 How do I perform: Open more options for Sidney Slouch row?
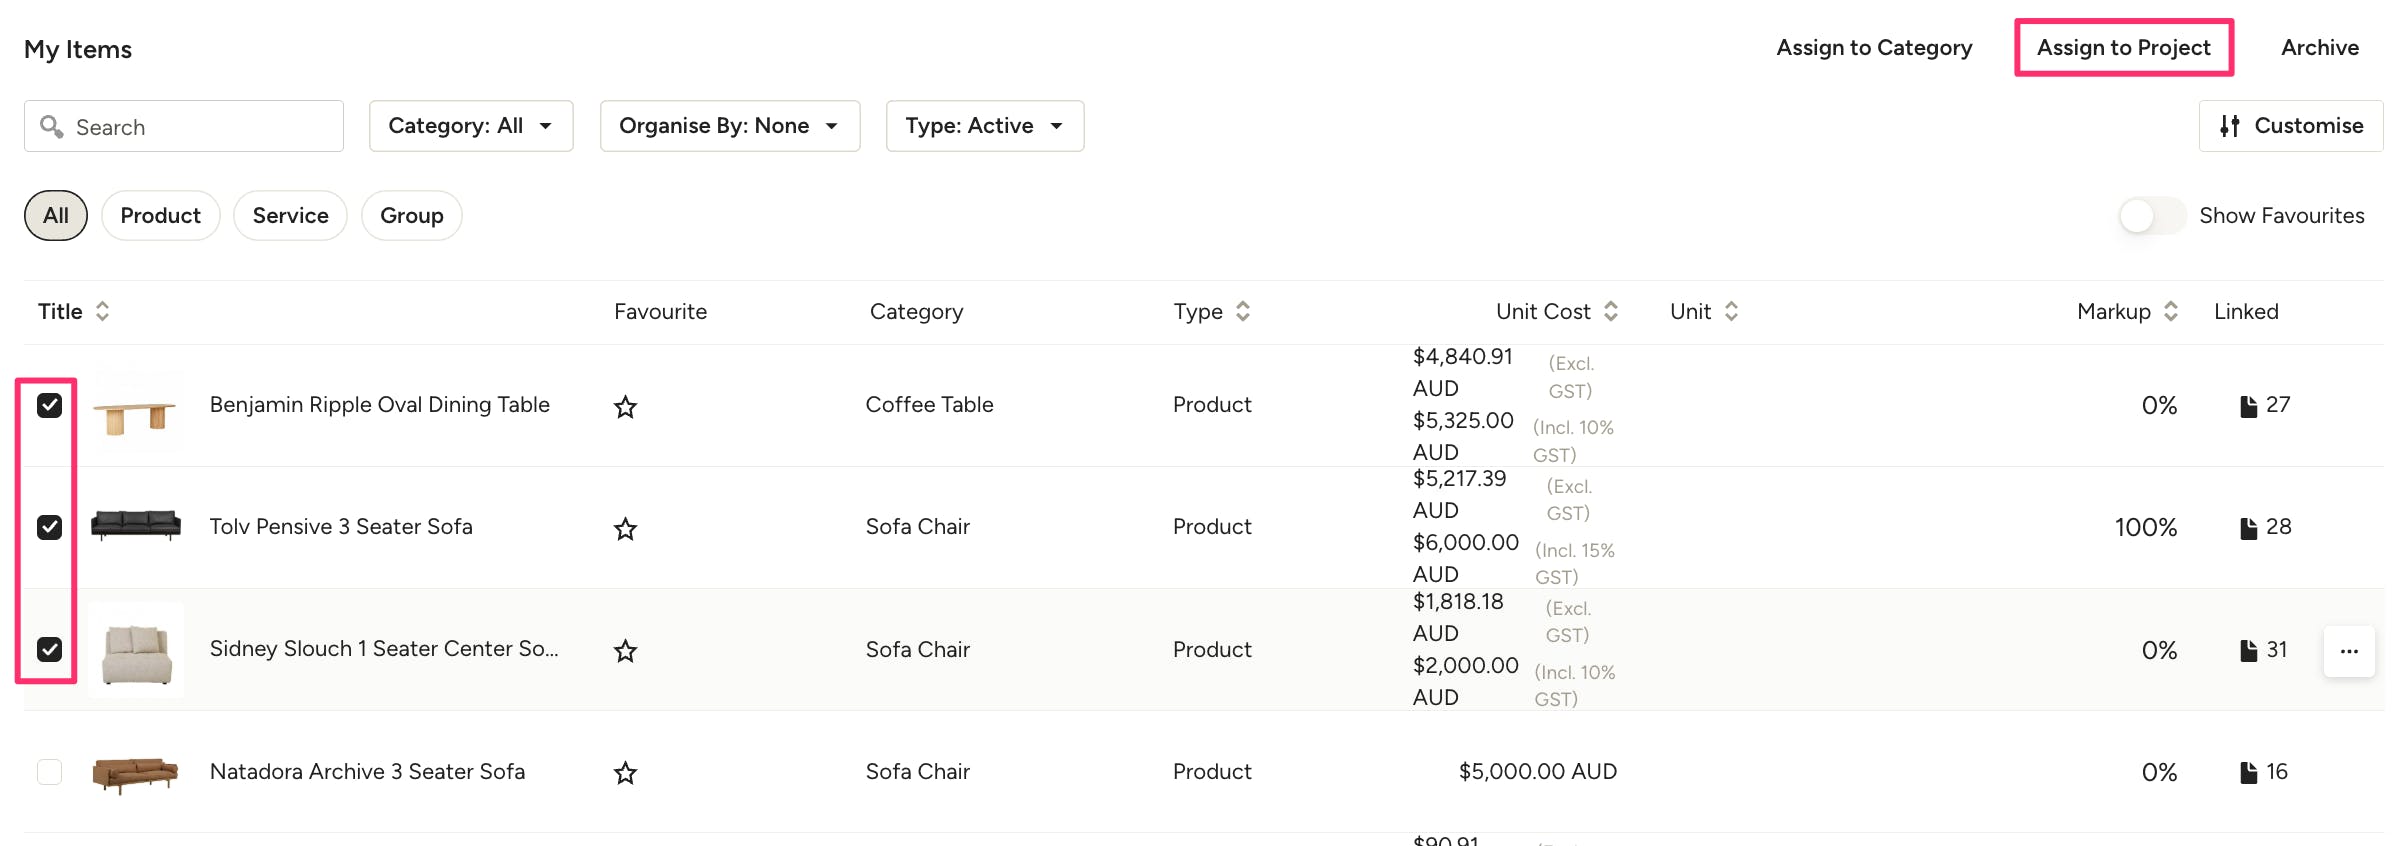click(2348, 651)
